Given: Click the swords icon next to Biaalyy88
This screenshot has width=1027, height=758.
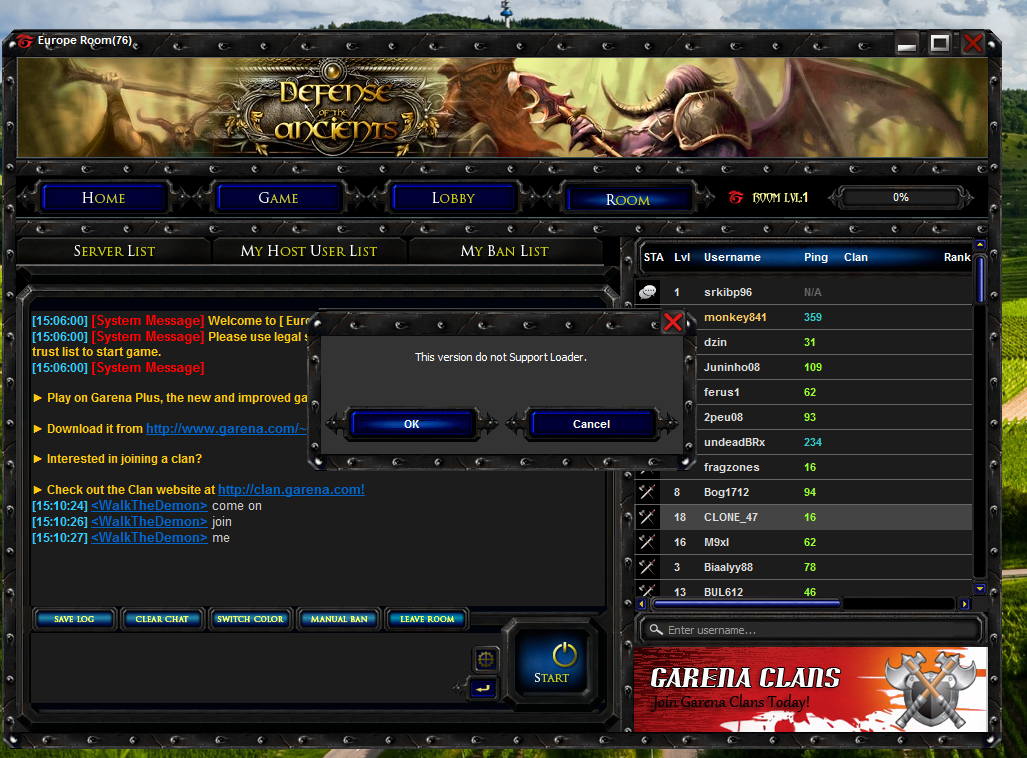Looking at the screenshot, I should tap(647, 567).
